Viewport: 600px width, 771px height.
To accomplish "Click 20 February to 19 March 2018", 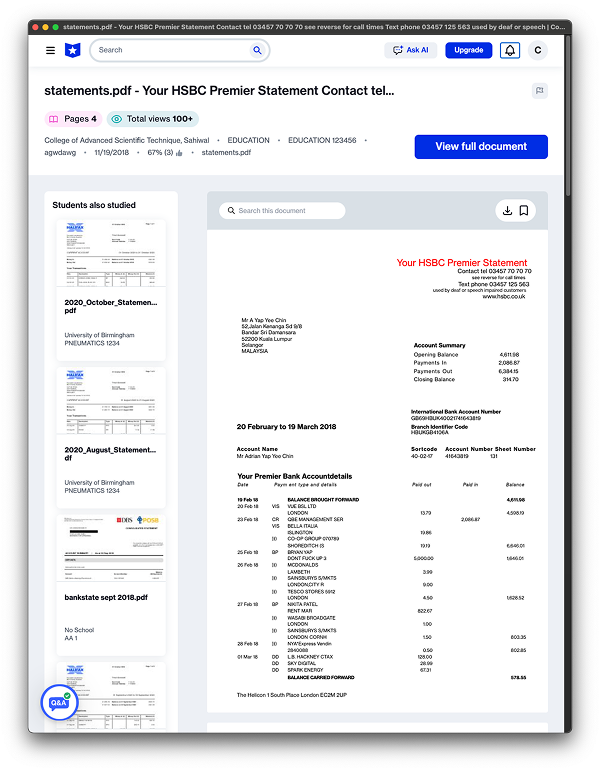I will [x=286, y=427].
